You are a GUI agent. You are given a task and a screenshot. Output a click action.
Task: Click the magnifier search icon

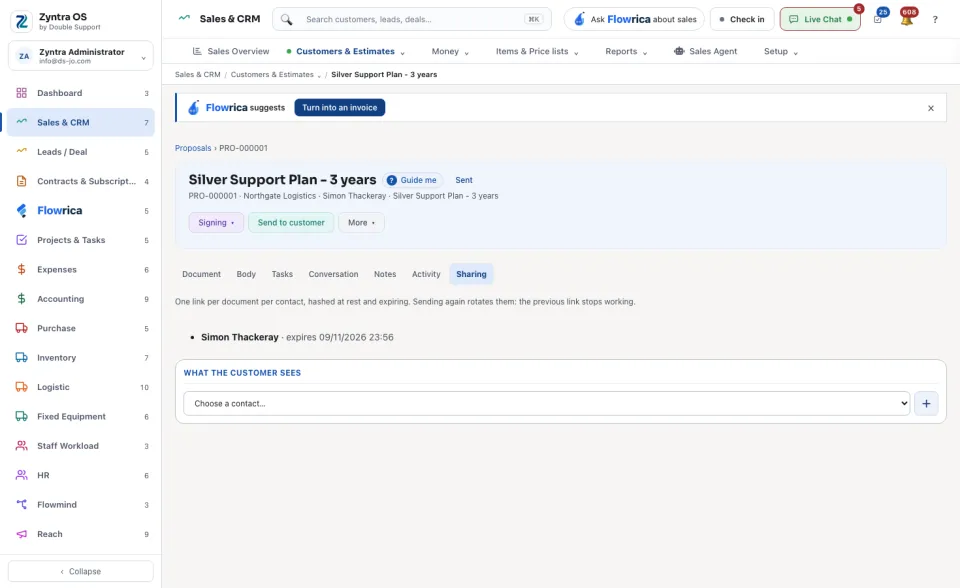287,20
